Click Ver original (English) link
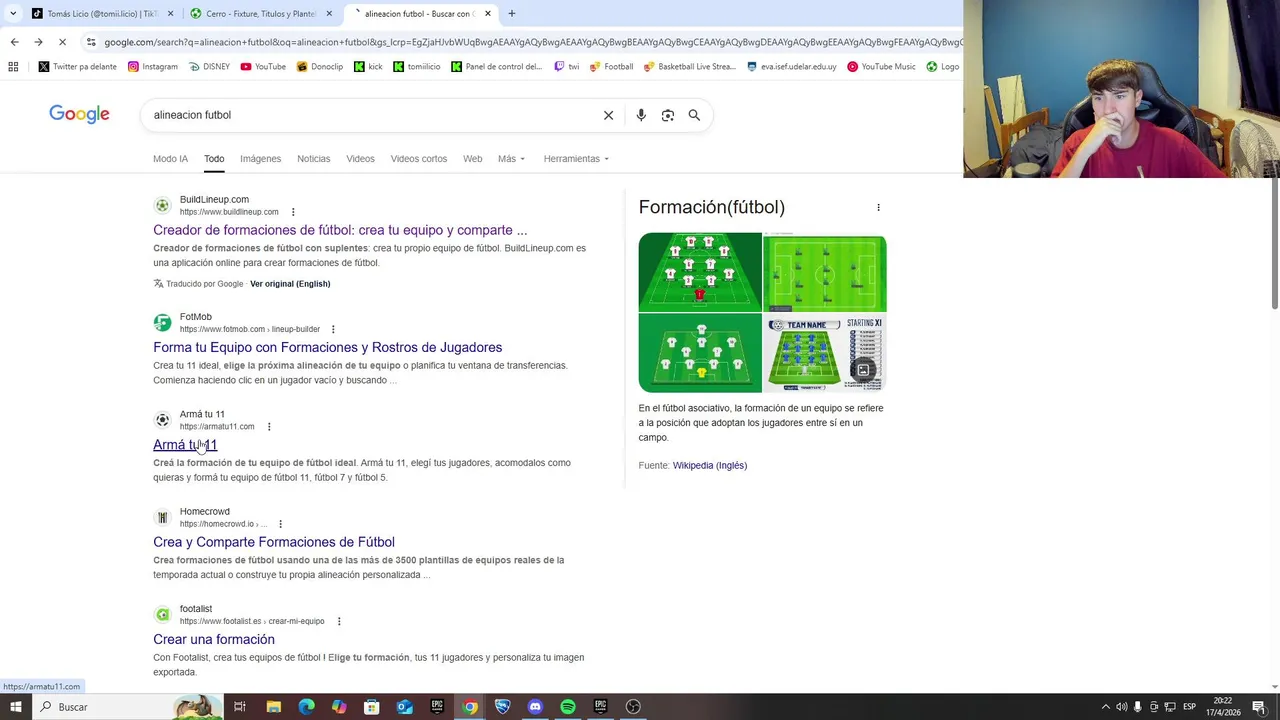Screen dimensions: 1280x720 pyautogui.click(x=290, y=284)
